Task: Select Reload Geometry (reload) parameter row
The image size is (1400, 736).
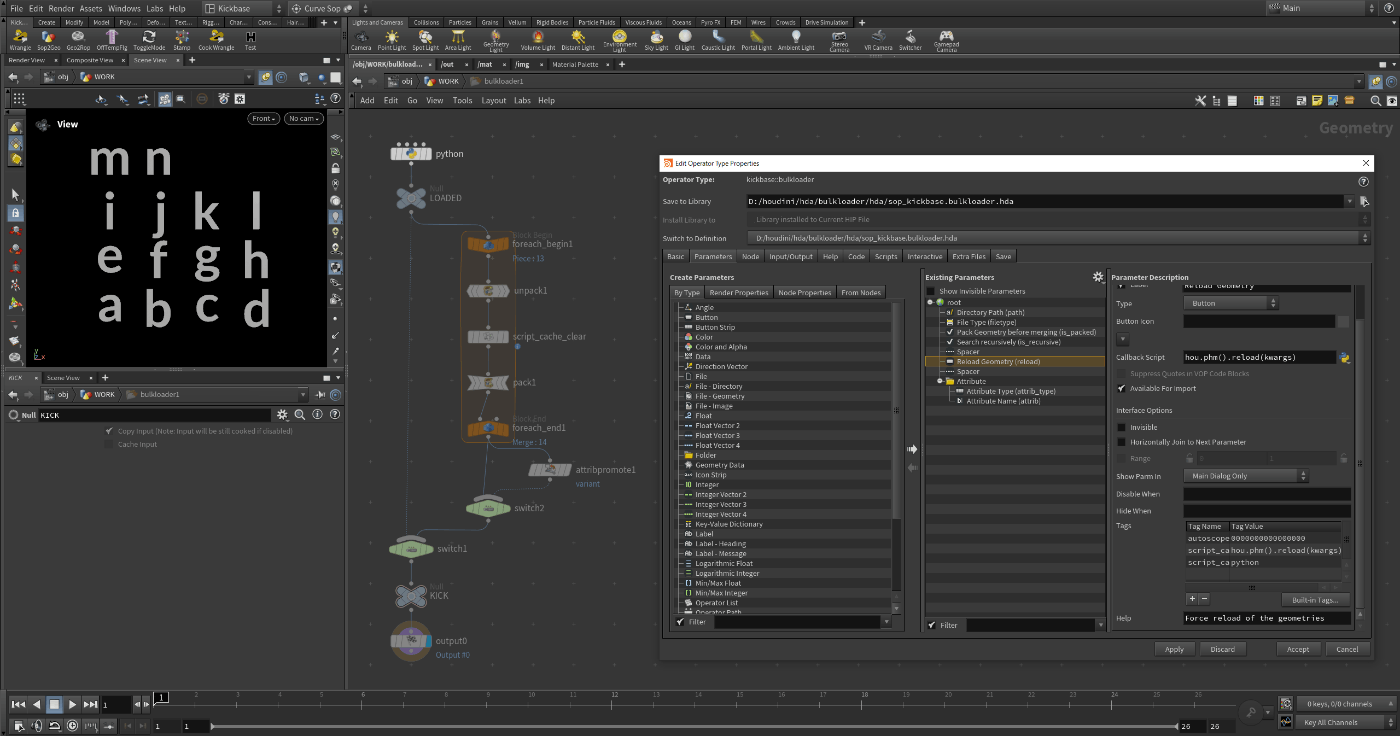Action: [1014, 361]
